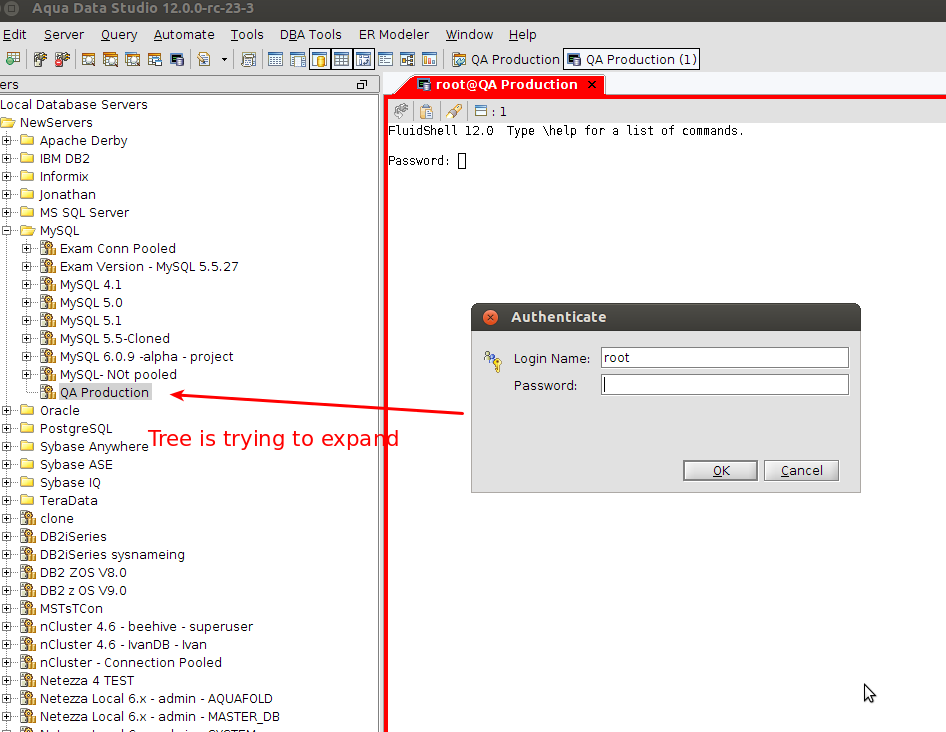Viewport: 946px width, 732px height.
Task: Select Netezza 4 TEST server
Action: [x=87, y=681]
